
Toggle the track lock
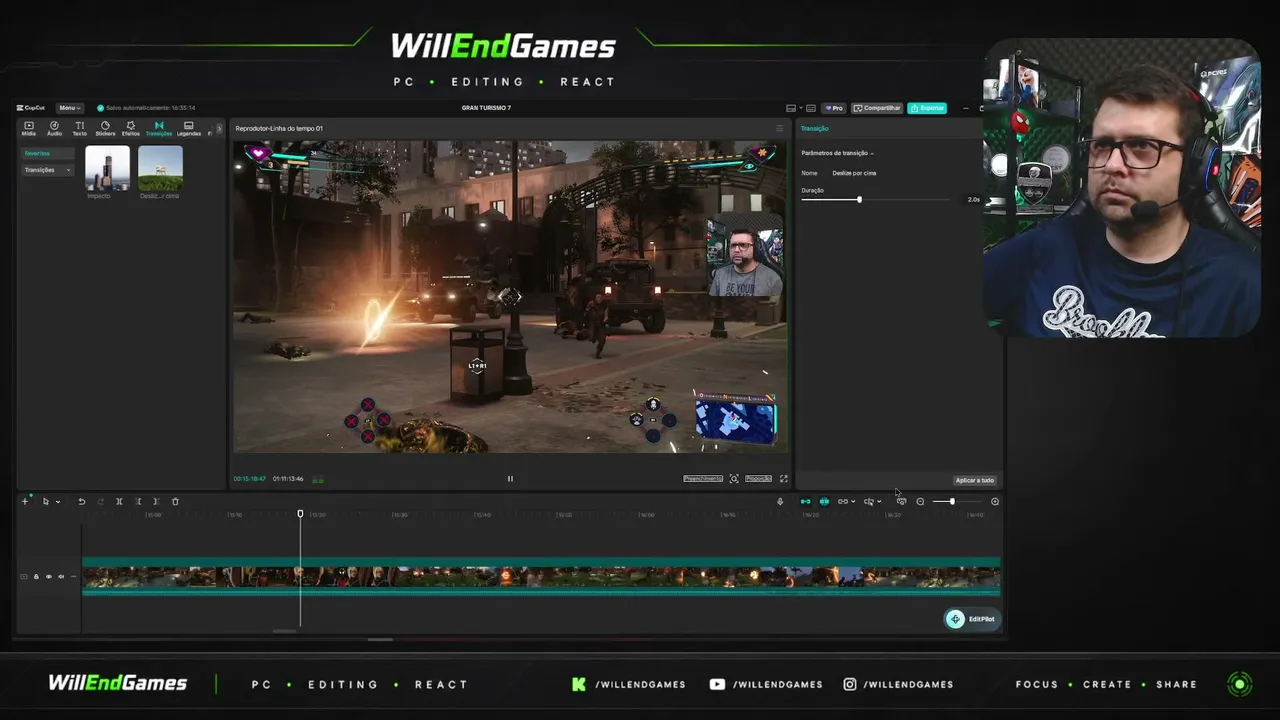point(36,576)
